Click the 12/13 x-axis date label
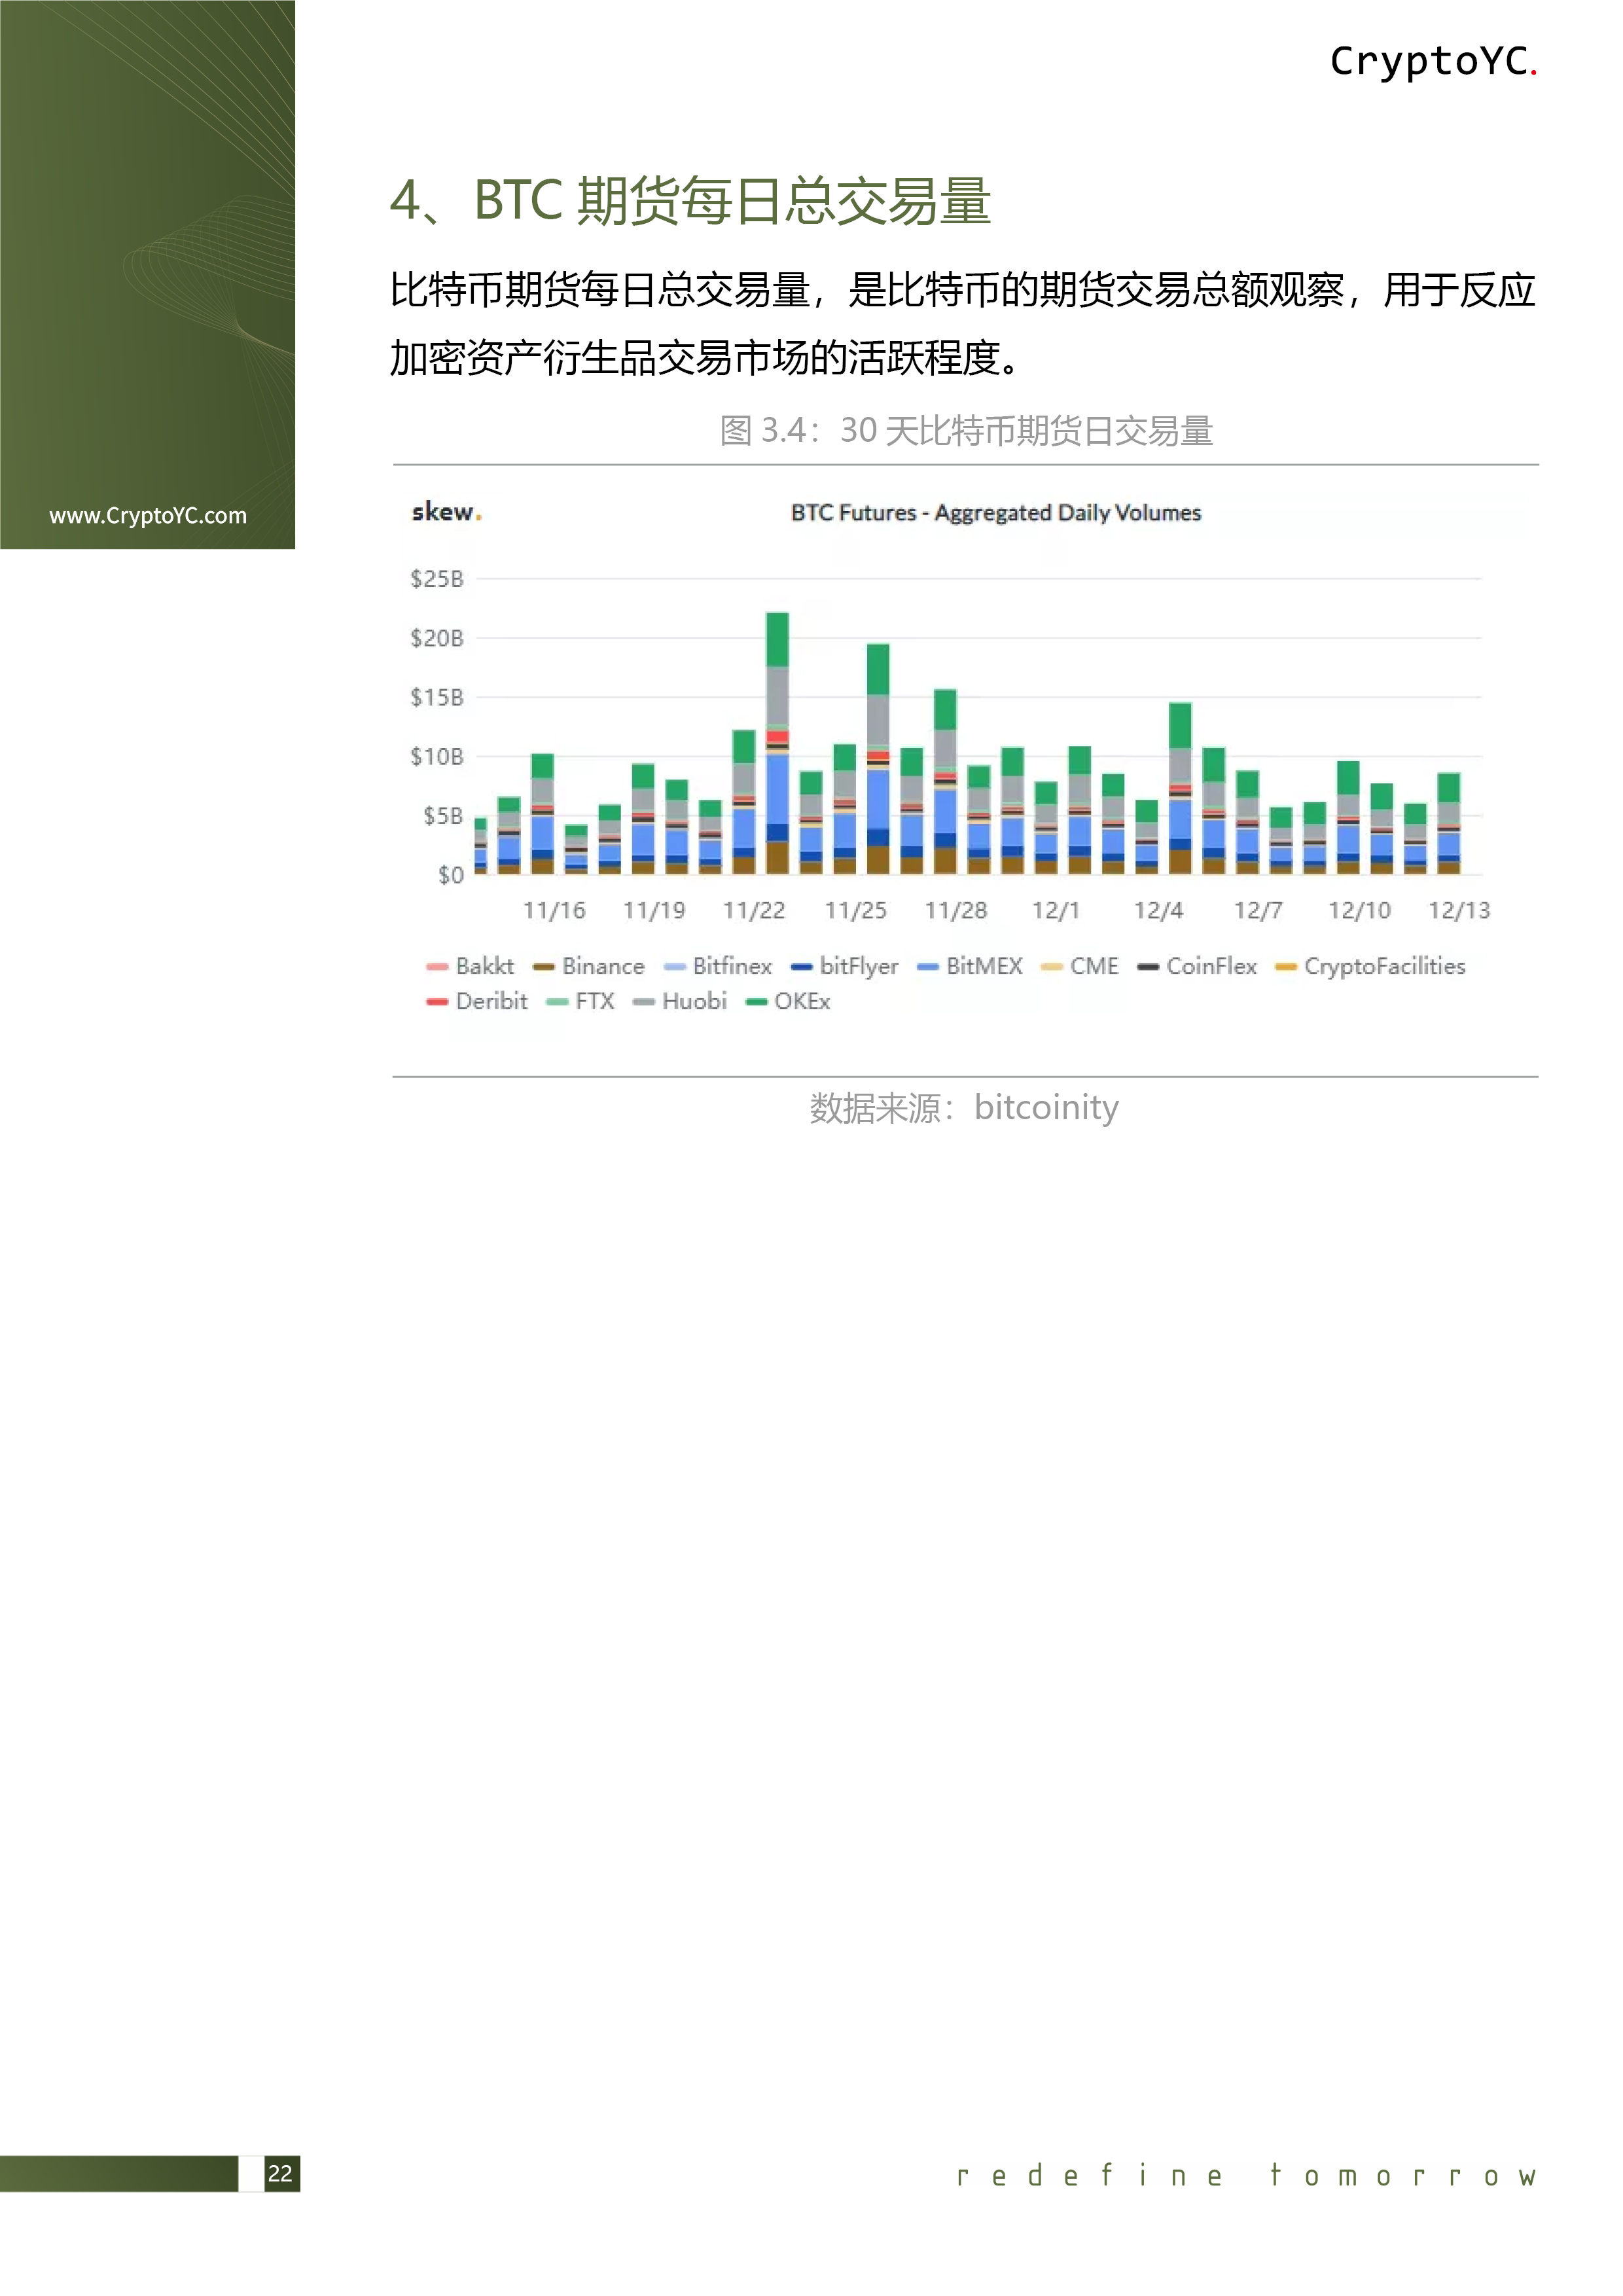This screenshot has height=2296, width=1623. coord(1459,911)
